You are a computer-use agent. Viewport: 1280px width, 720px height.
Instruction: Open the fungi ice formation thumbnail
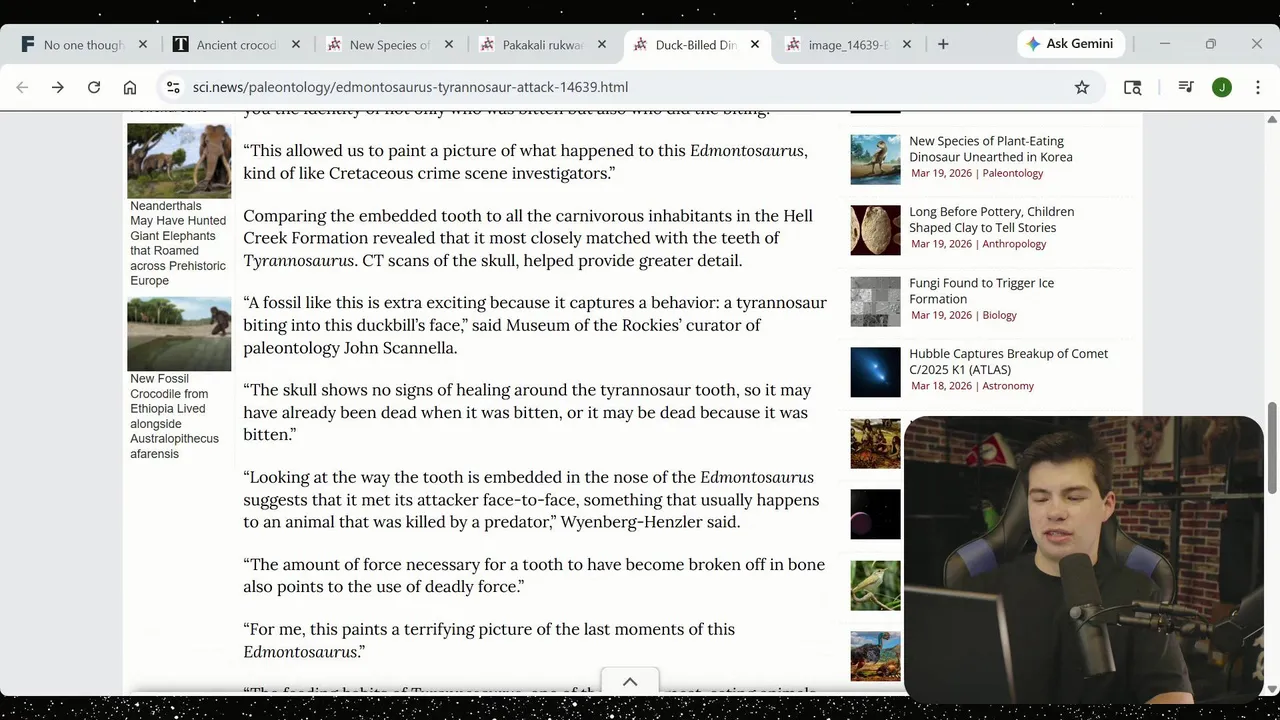coord(875,301)
